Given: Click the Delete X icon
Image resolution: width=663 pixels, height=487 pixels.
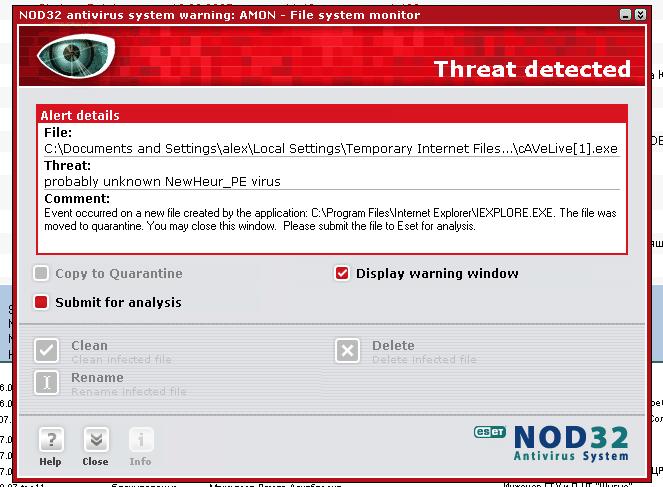Looking at the screenshot, I should point(347,350).
